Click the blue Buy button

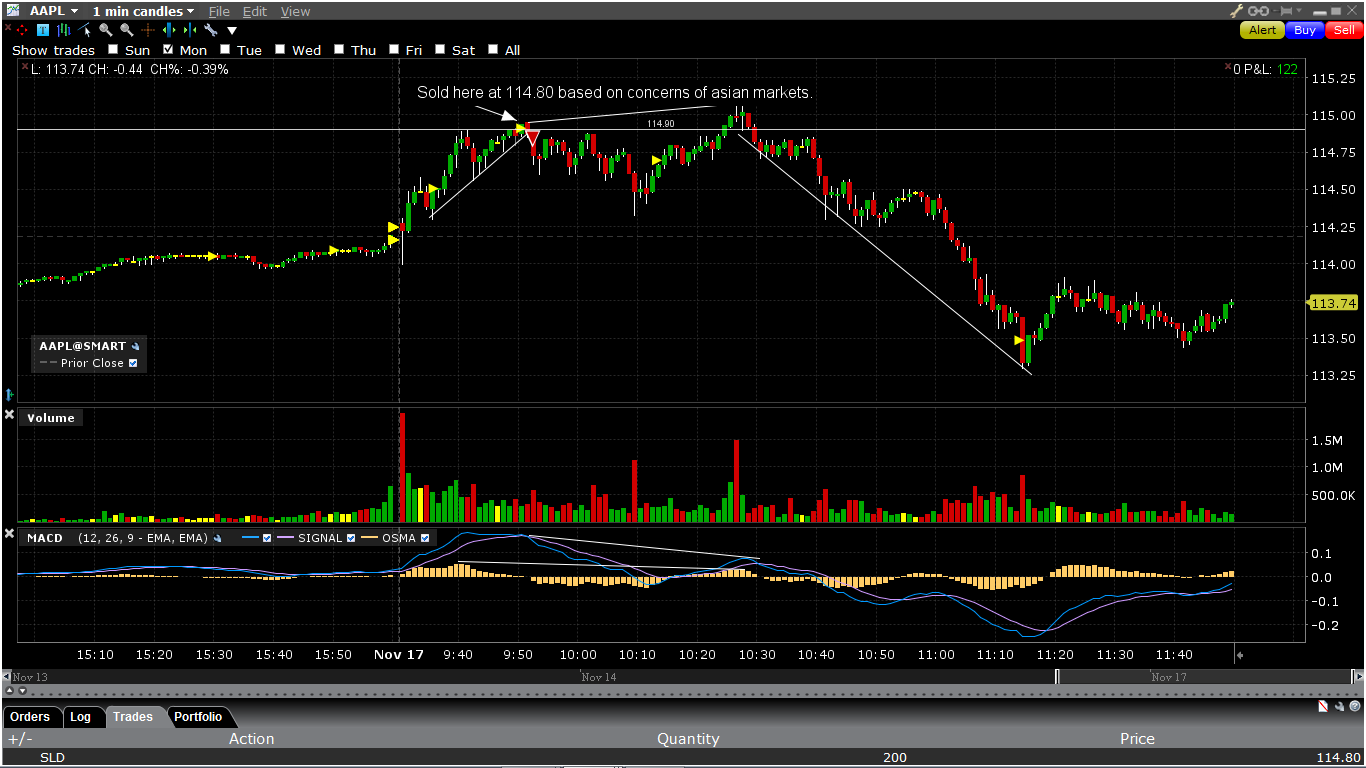[x=1305, y=30]
